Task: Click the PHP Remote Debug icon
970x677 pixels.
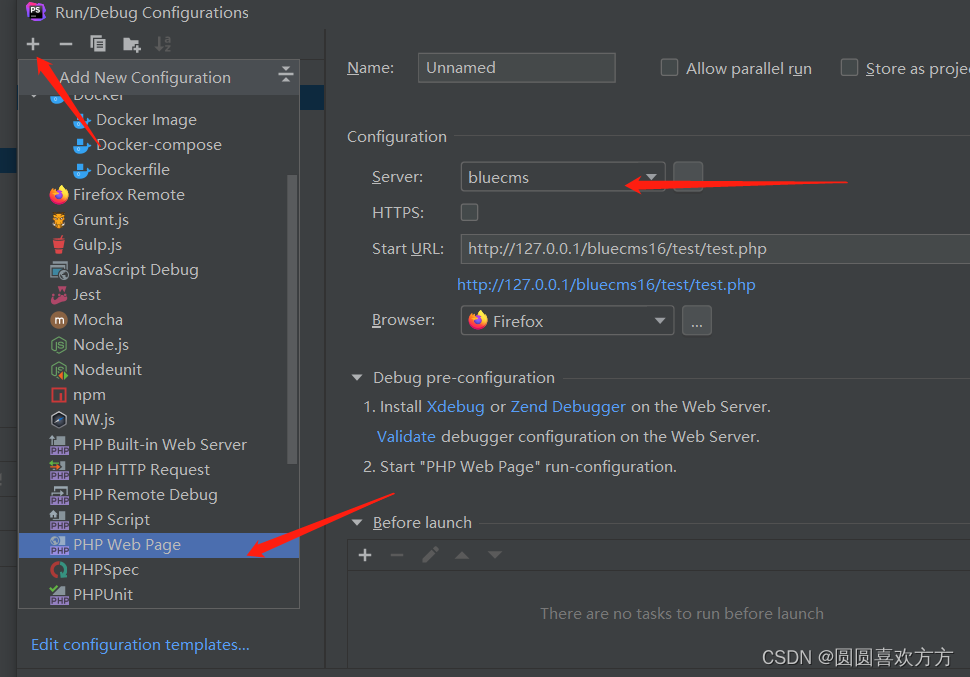Action: click(x=59, y=495)
